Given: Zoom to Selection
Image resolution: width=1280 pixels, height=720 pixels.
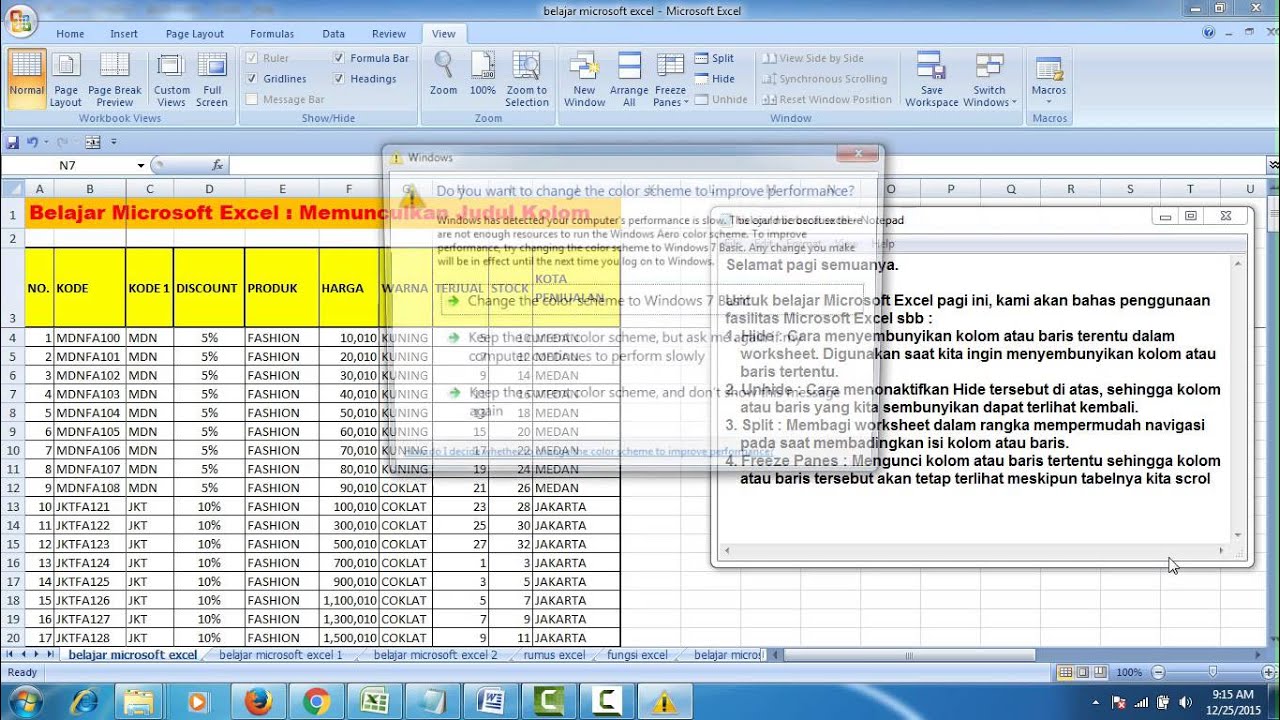Looking at the screenshot, I should click(x=527, y=78).
